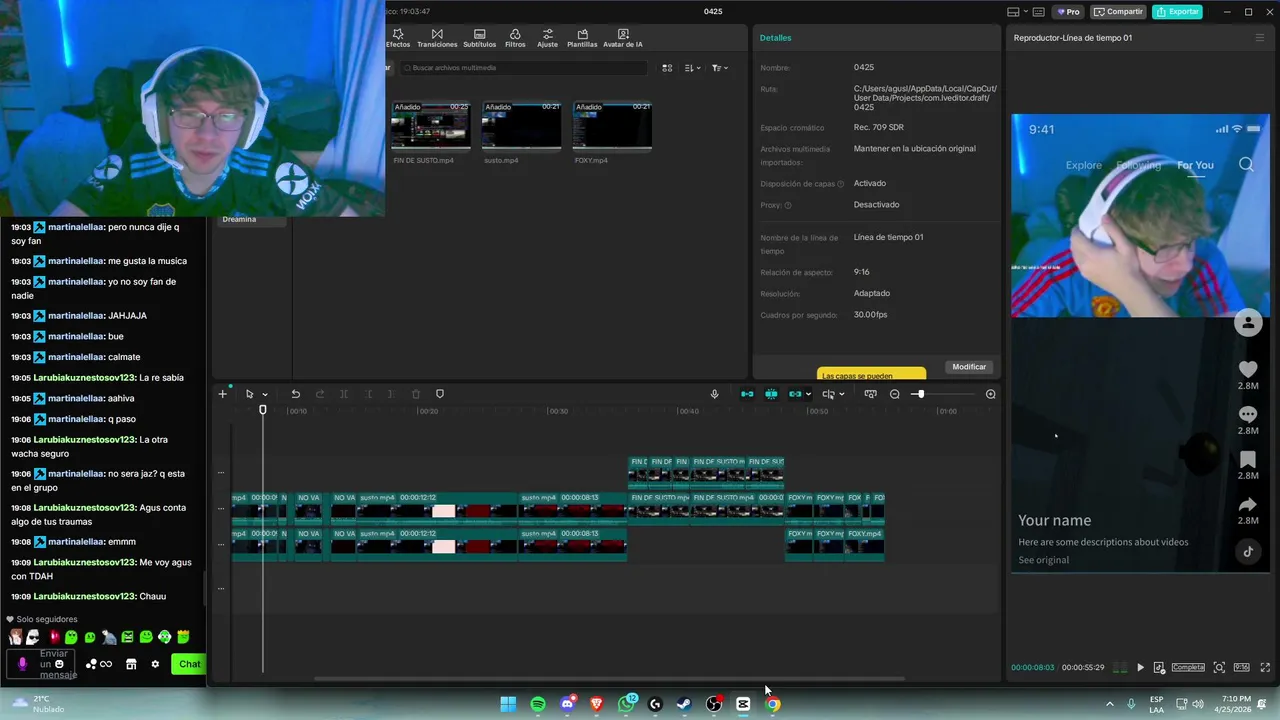Open the linkage options dropdown arrow
This screenshot has height=720, width=1280.
[808, 395]
